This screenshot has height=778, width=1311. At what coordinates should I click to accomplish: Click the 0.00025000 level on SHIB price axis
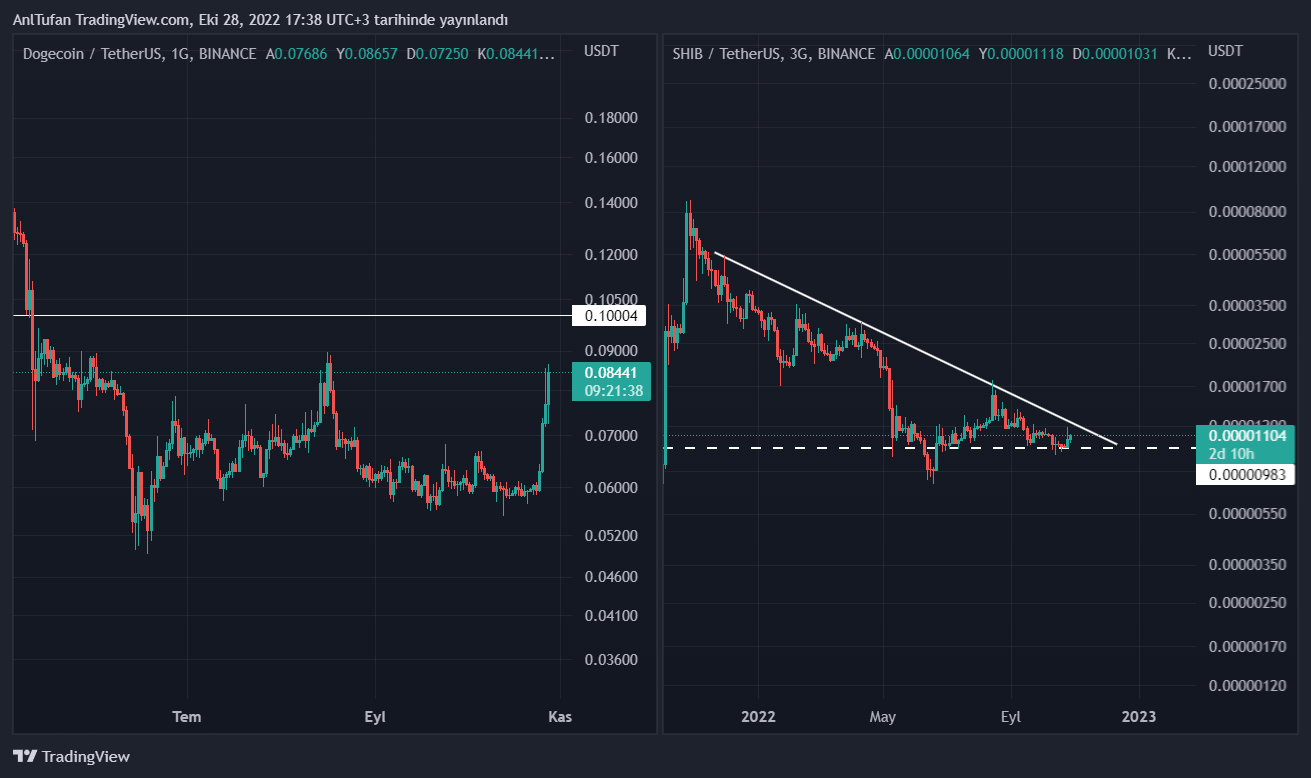(x=1245, y=83)
